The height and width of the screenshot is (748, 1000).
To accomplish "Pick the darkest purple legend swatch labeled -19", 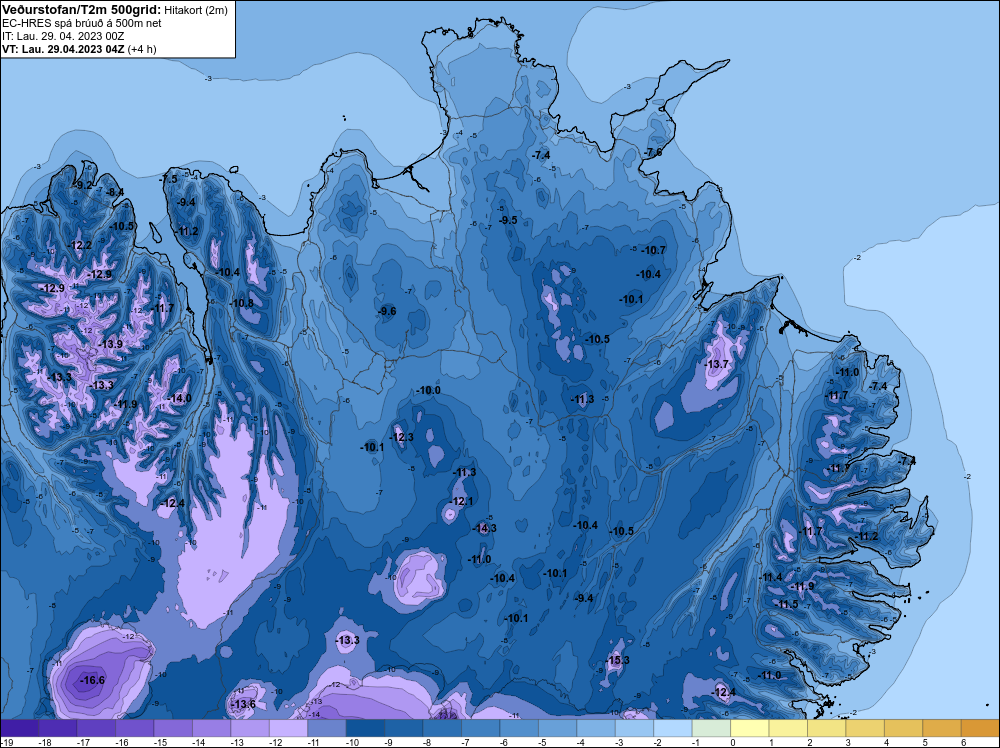I will [19, 728].
